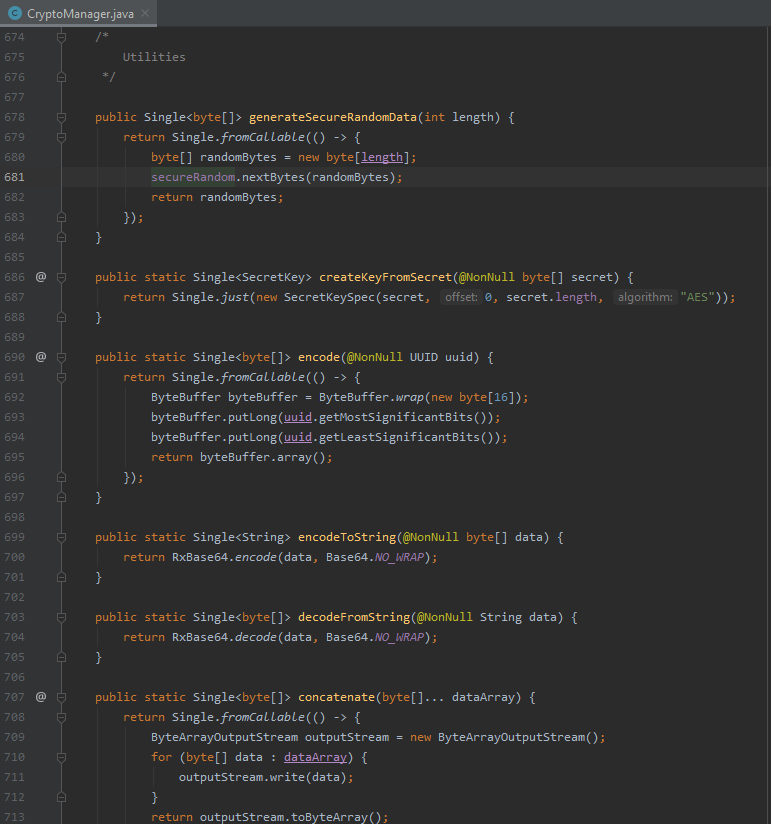Click the Java class icon on CryptoManager.java tab
Screen dimensions: 771x824
(15, 13)
